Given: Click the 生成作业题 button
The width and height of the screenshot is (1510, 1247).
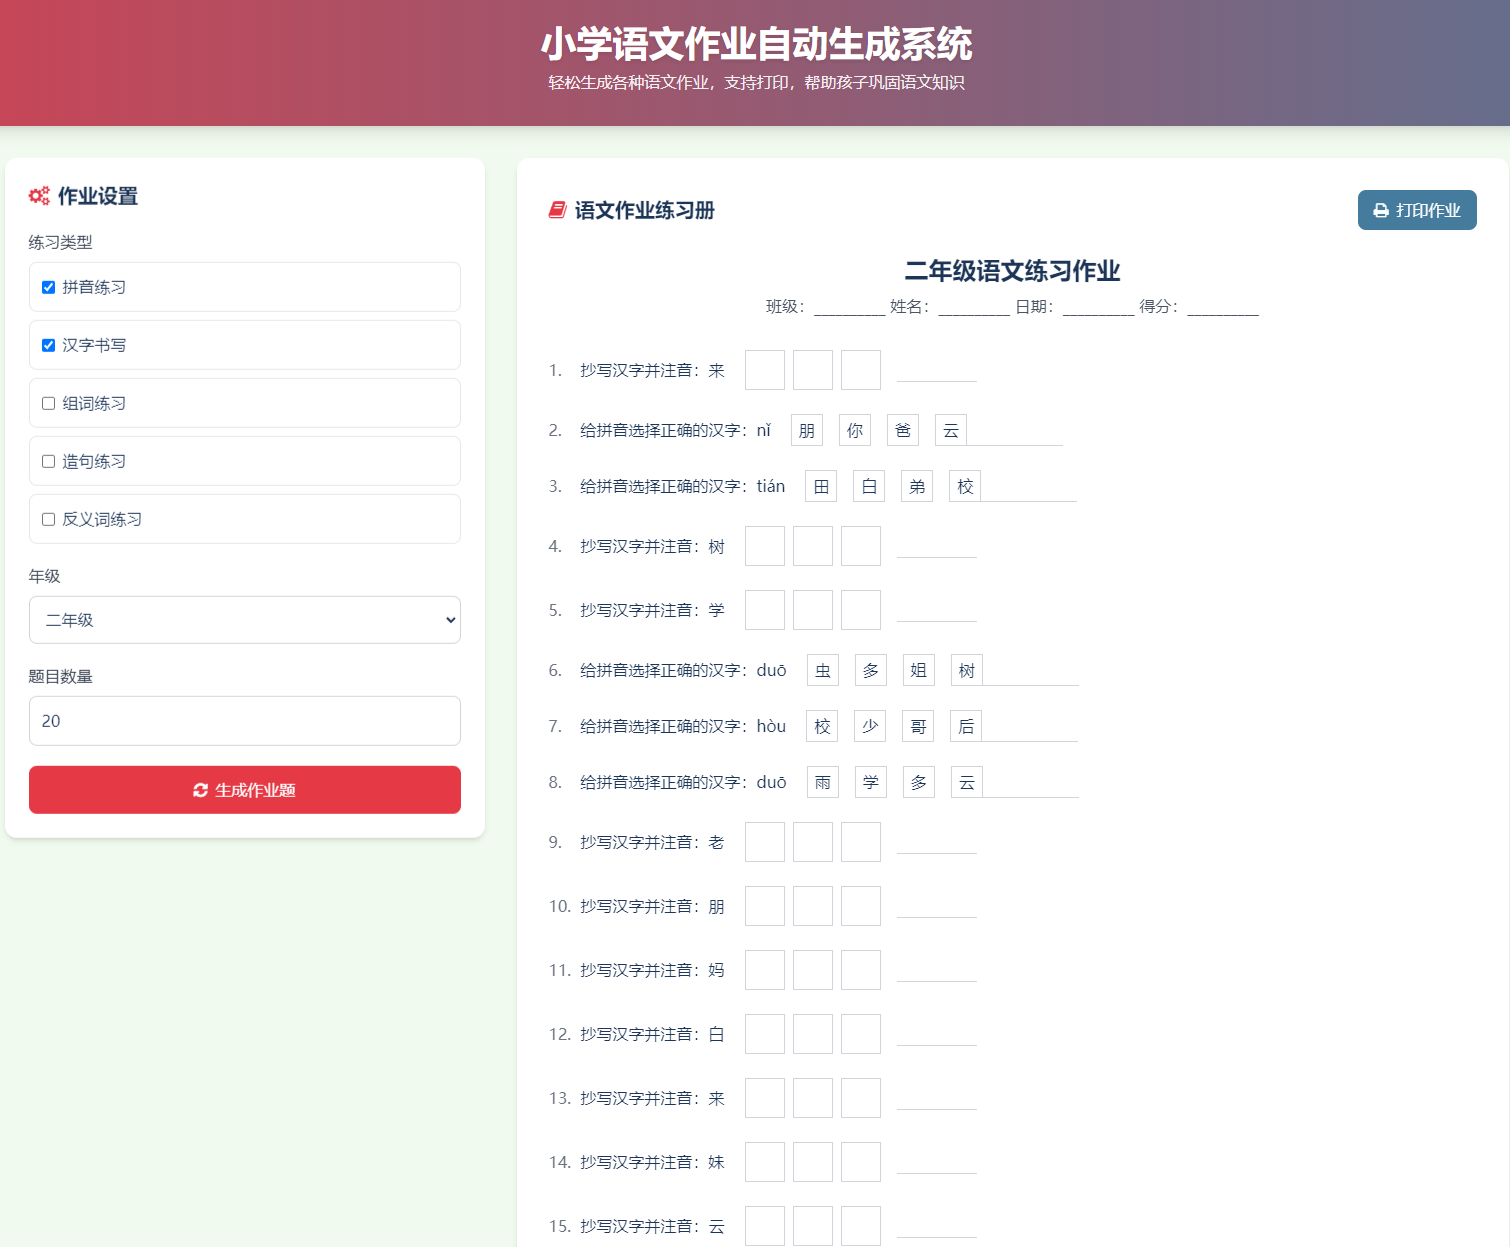Looking at the screenshot, I should (244, 790).
